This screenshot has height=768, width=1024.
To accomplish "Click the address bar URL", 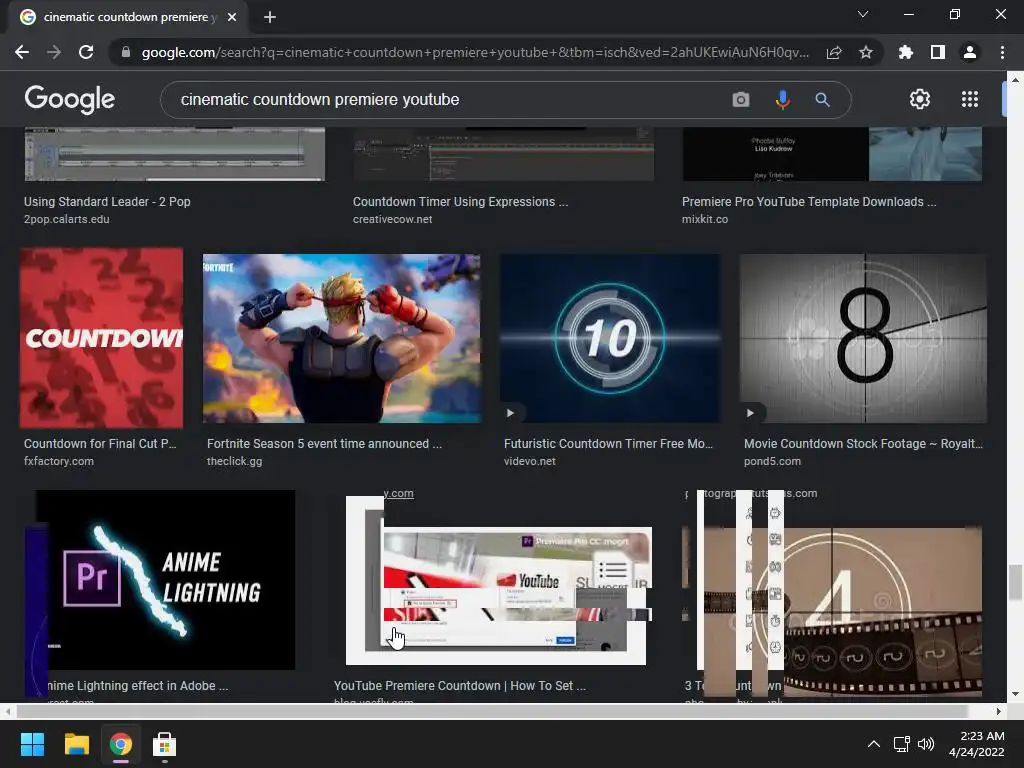I will [x=475, y=52].
